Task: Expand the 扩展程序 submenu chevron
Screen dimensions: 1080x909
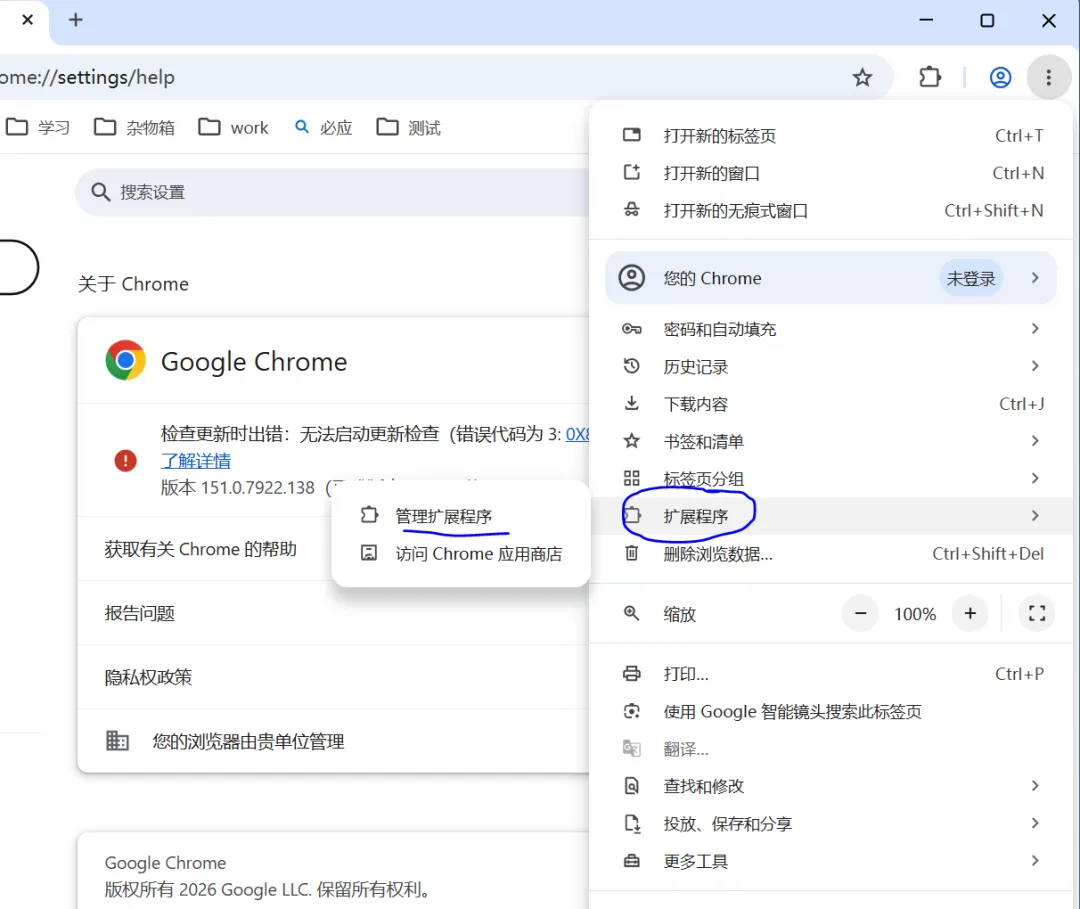Action: 1035,516
